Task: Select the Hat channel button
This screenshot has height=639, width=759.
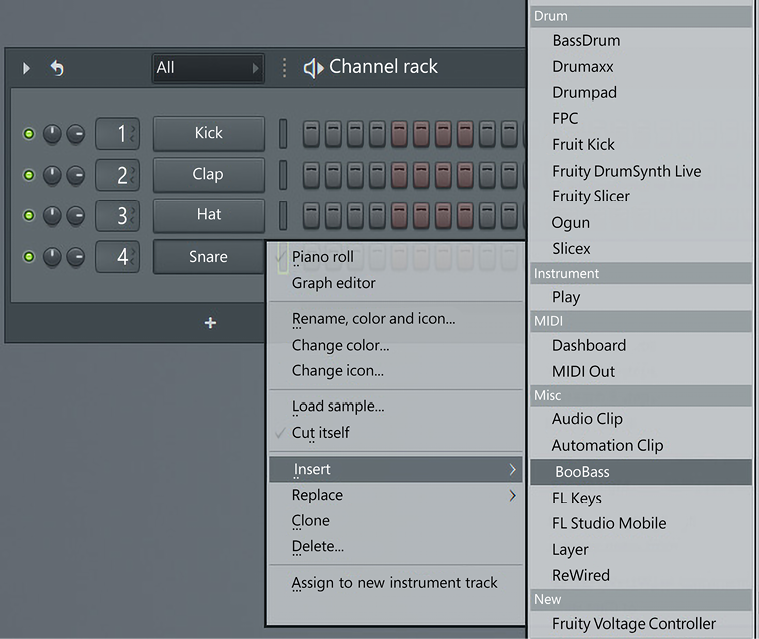Action: coord(209,215)
